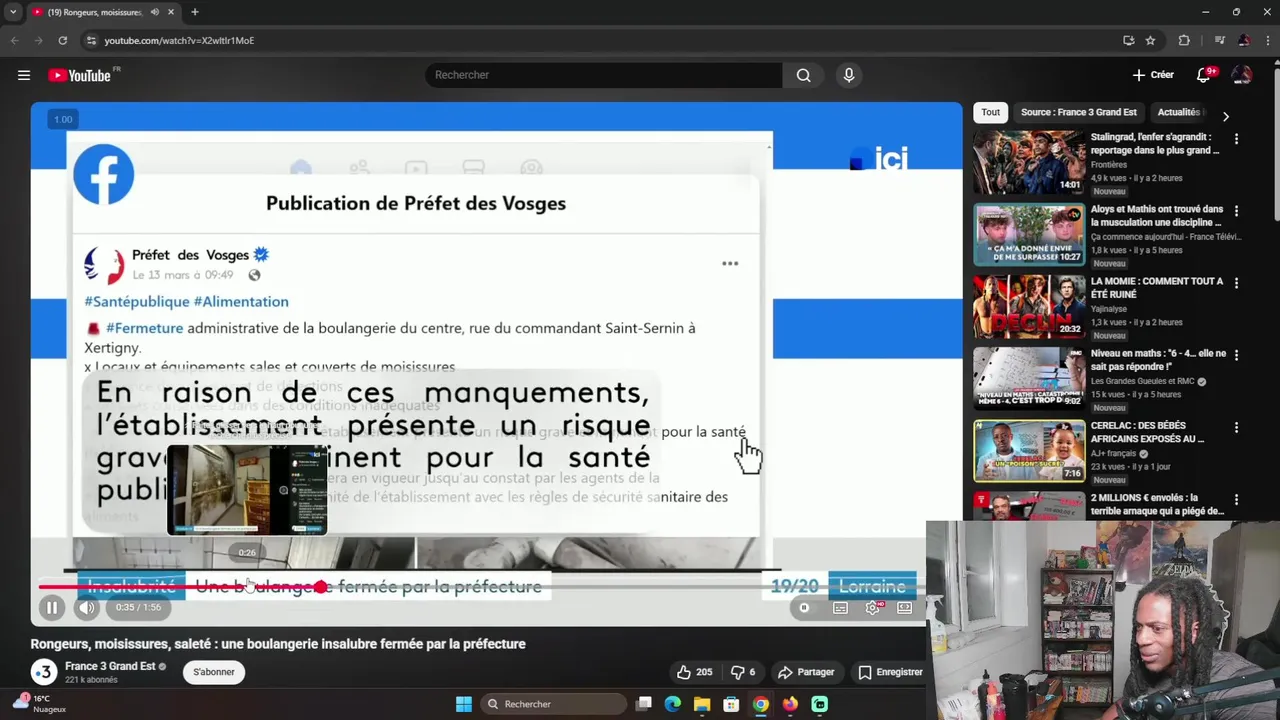Image resolution: width=1280 pixels, height=720 pixels.
Task: Open the Stalingrad, l'enfer s'agrandit video thumbnail
Action: click(x=1029, y=162)
